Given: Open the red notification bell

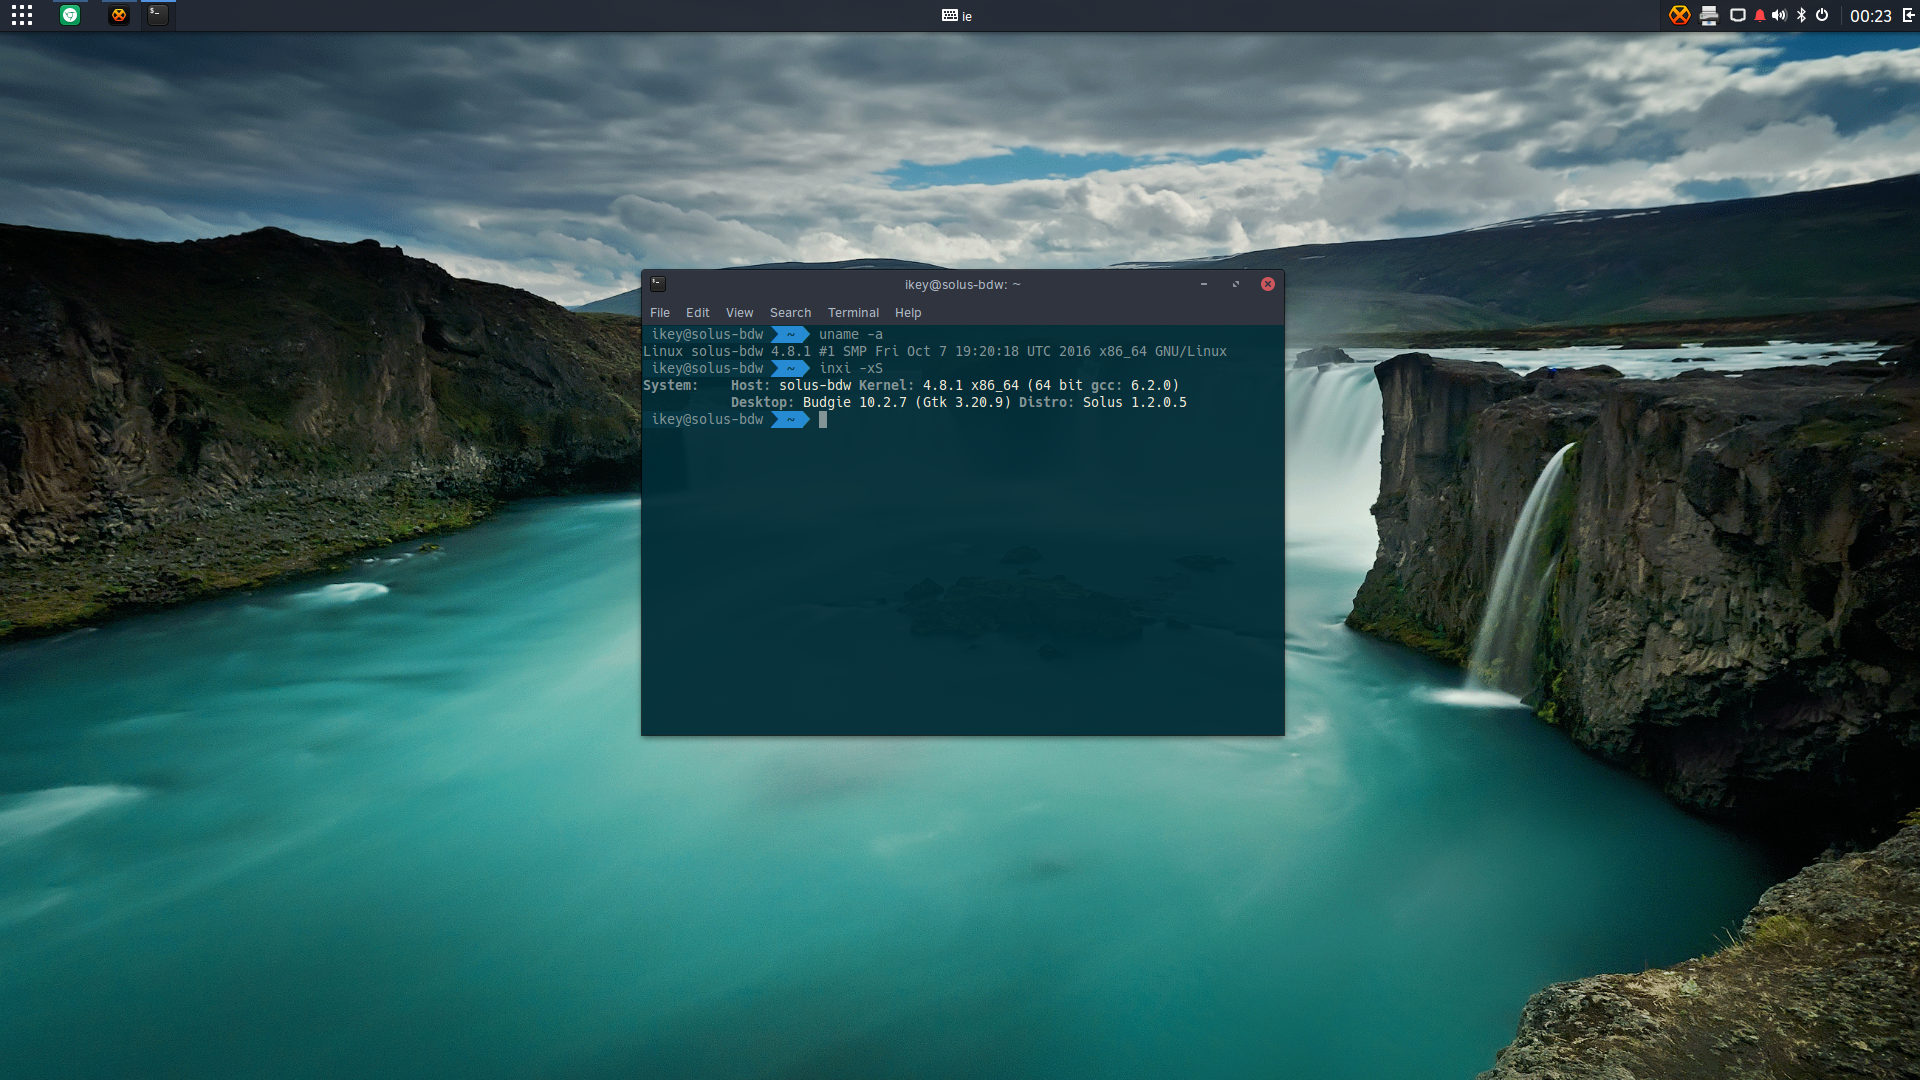Looking at the screenshot, I should [x=1760, y=15].
